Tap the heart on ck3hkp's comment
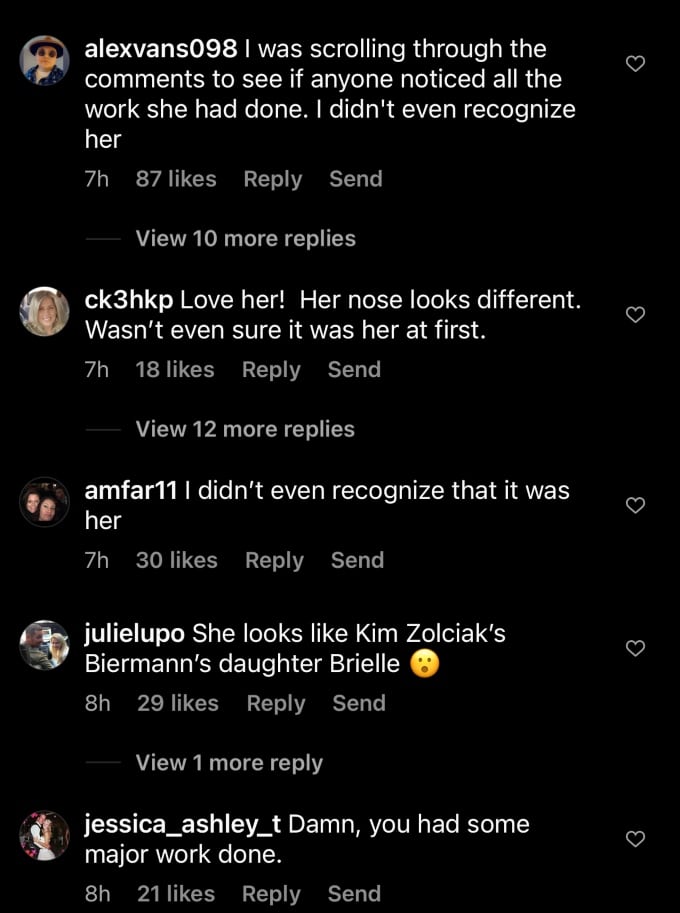The width and height of the screenshot is (680, 913). (x=635, y=314)
